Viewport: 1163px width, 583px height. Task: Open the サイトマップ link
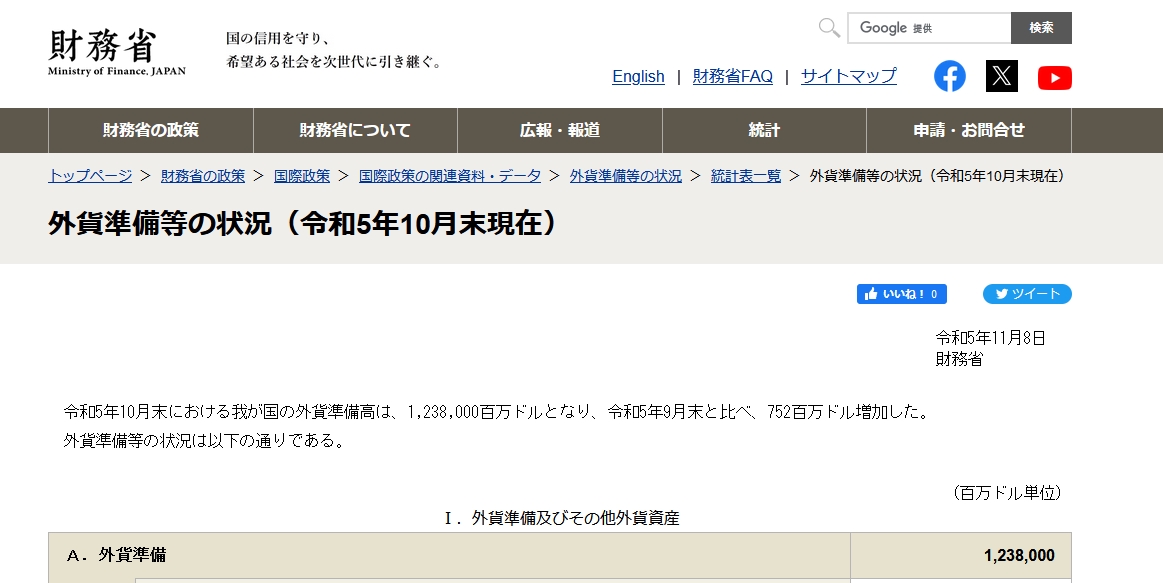[x=848, y=77]
